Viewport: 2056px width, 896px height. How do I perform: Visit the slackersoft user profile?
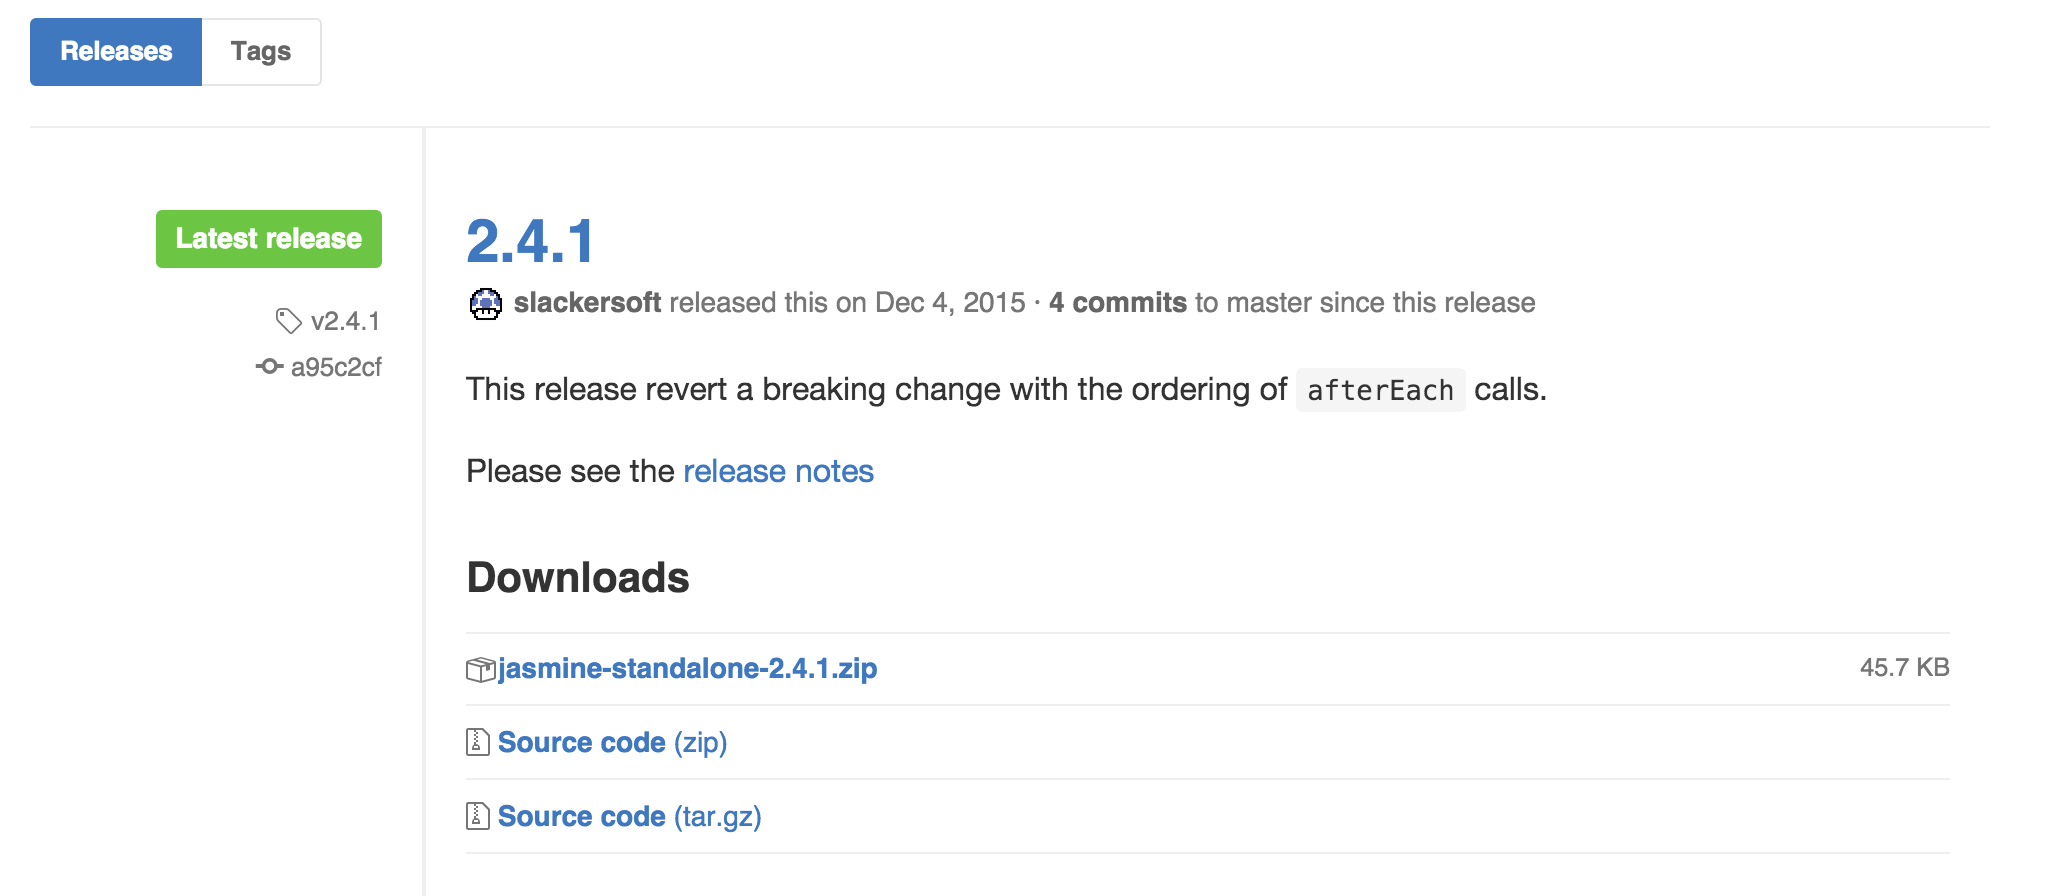[x=587, y=303]
